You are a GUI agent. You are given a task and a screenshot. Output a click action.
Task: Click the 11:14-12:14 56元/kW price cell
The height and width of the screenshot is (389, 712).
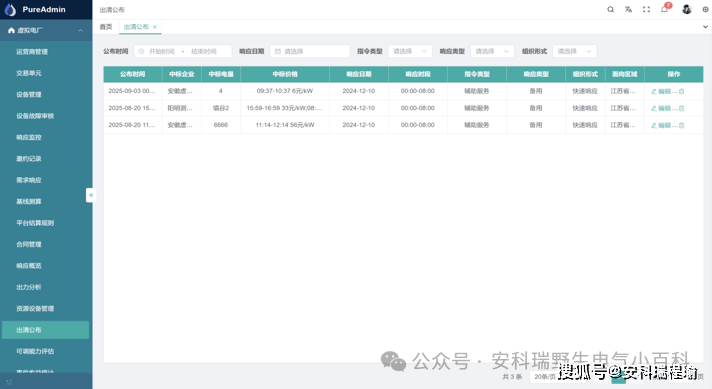[285, 125]
